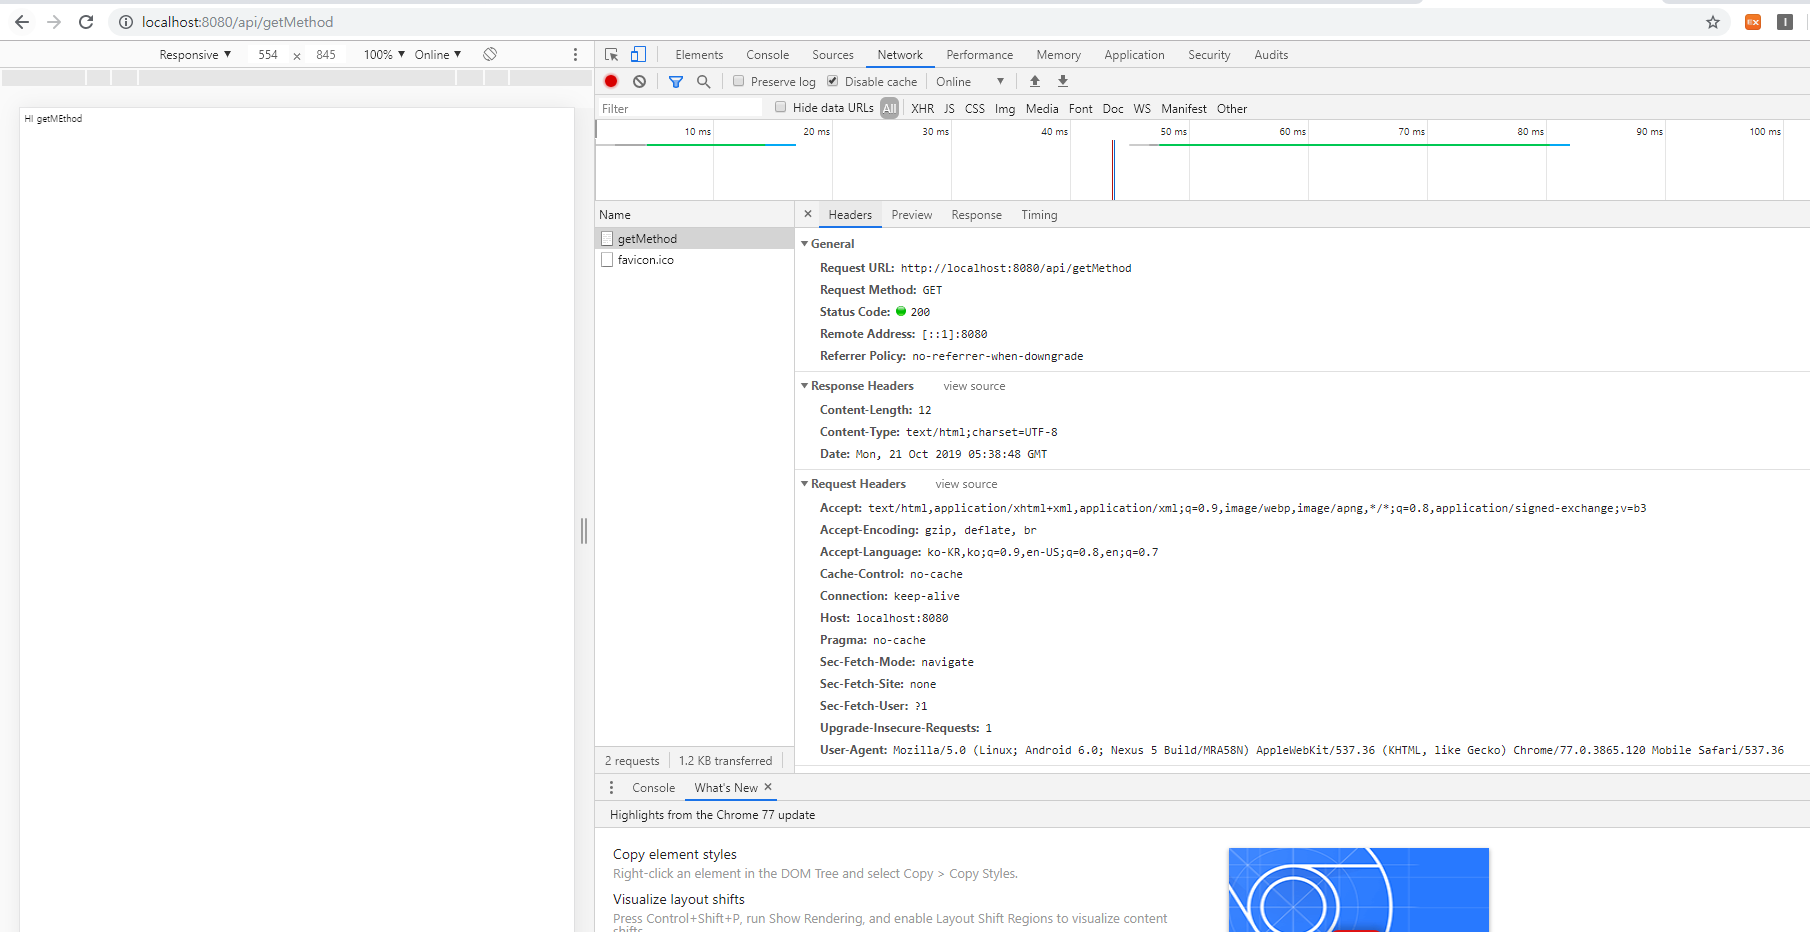
Task: Switch to the Console panel tab
Action: [767, 55]
